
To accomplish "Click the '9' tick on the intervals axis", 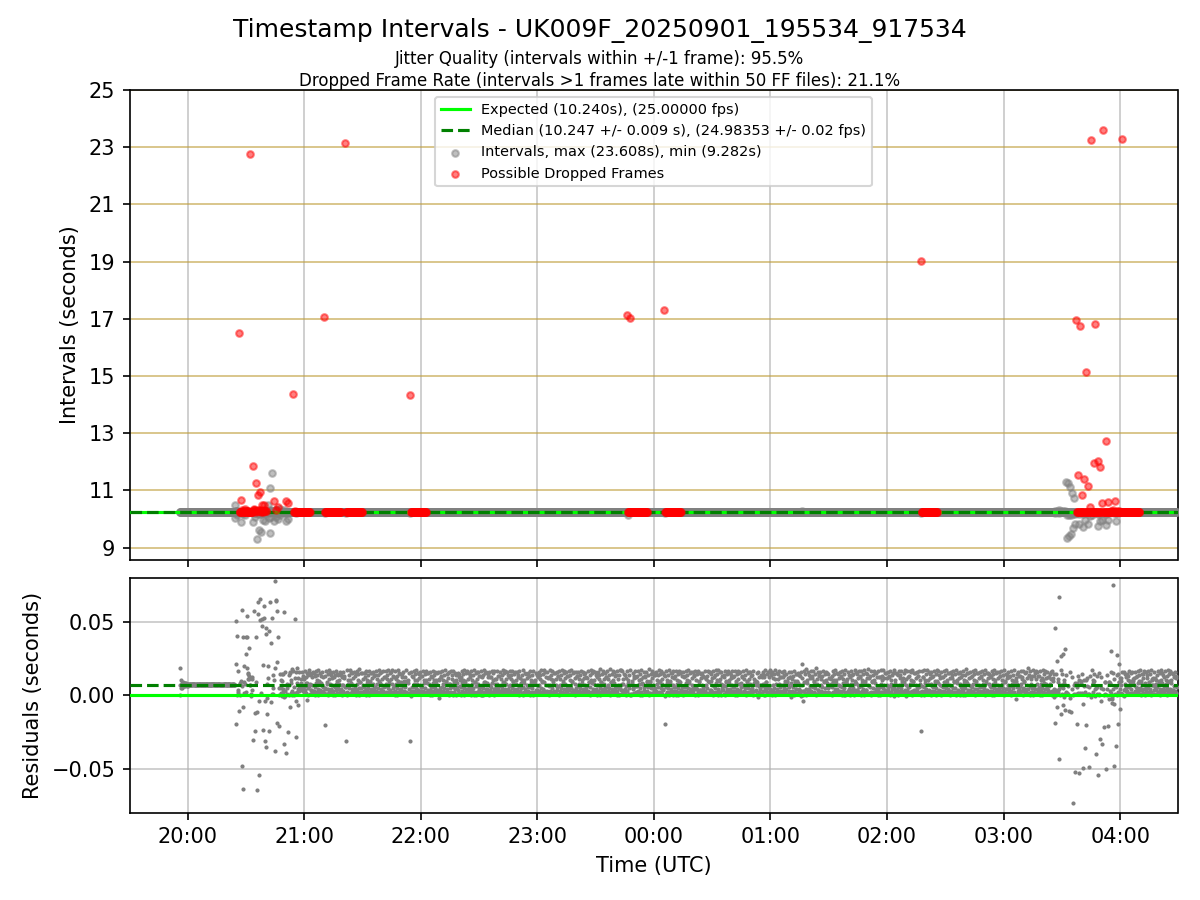I will pos(108,548).
